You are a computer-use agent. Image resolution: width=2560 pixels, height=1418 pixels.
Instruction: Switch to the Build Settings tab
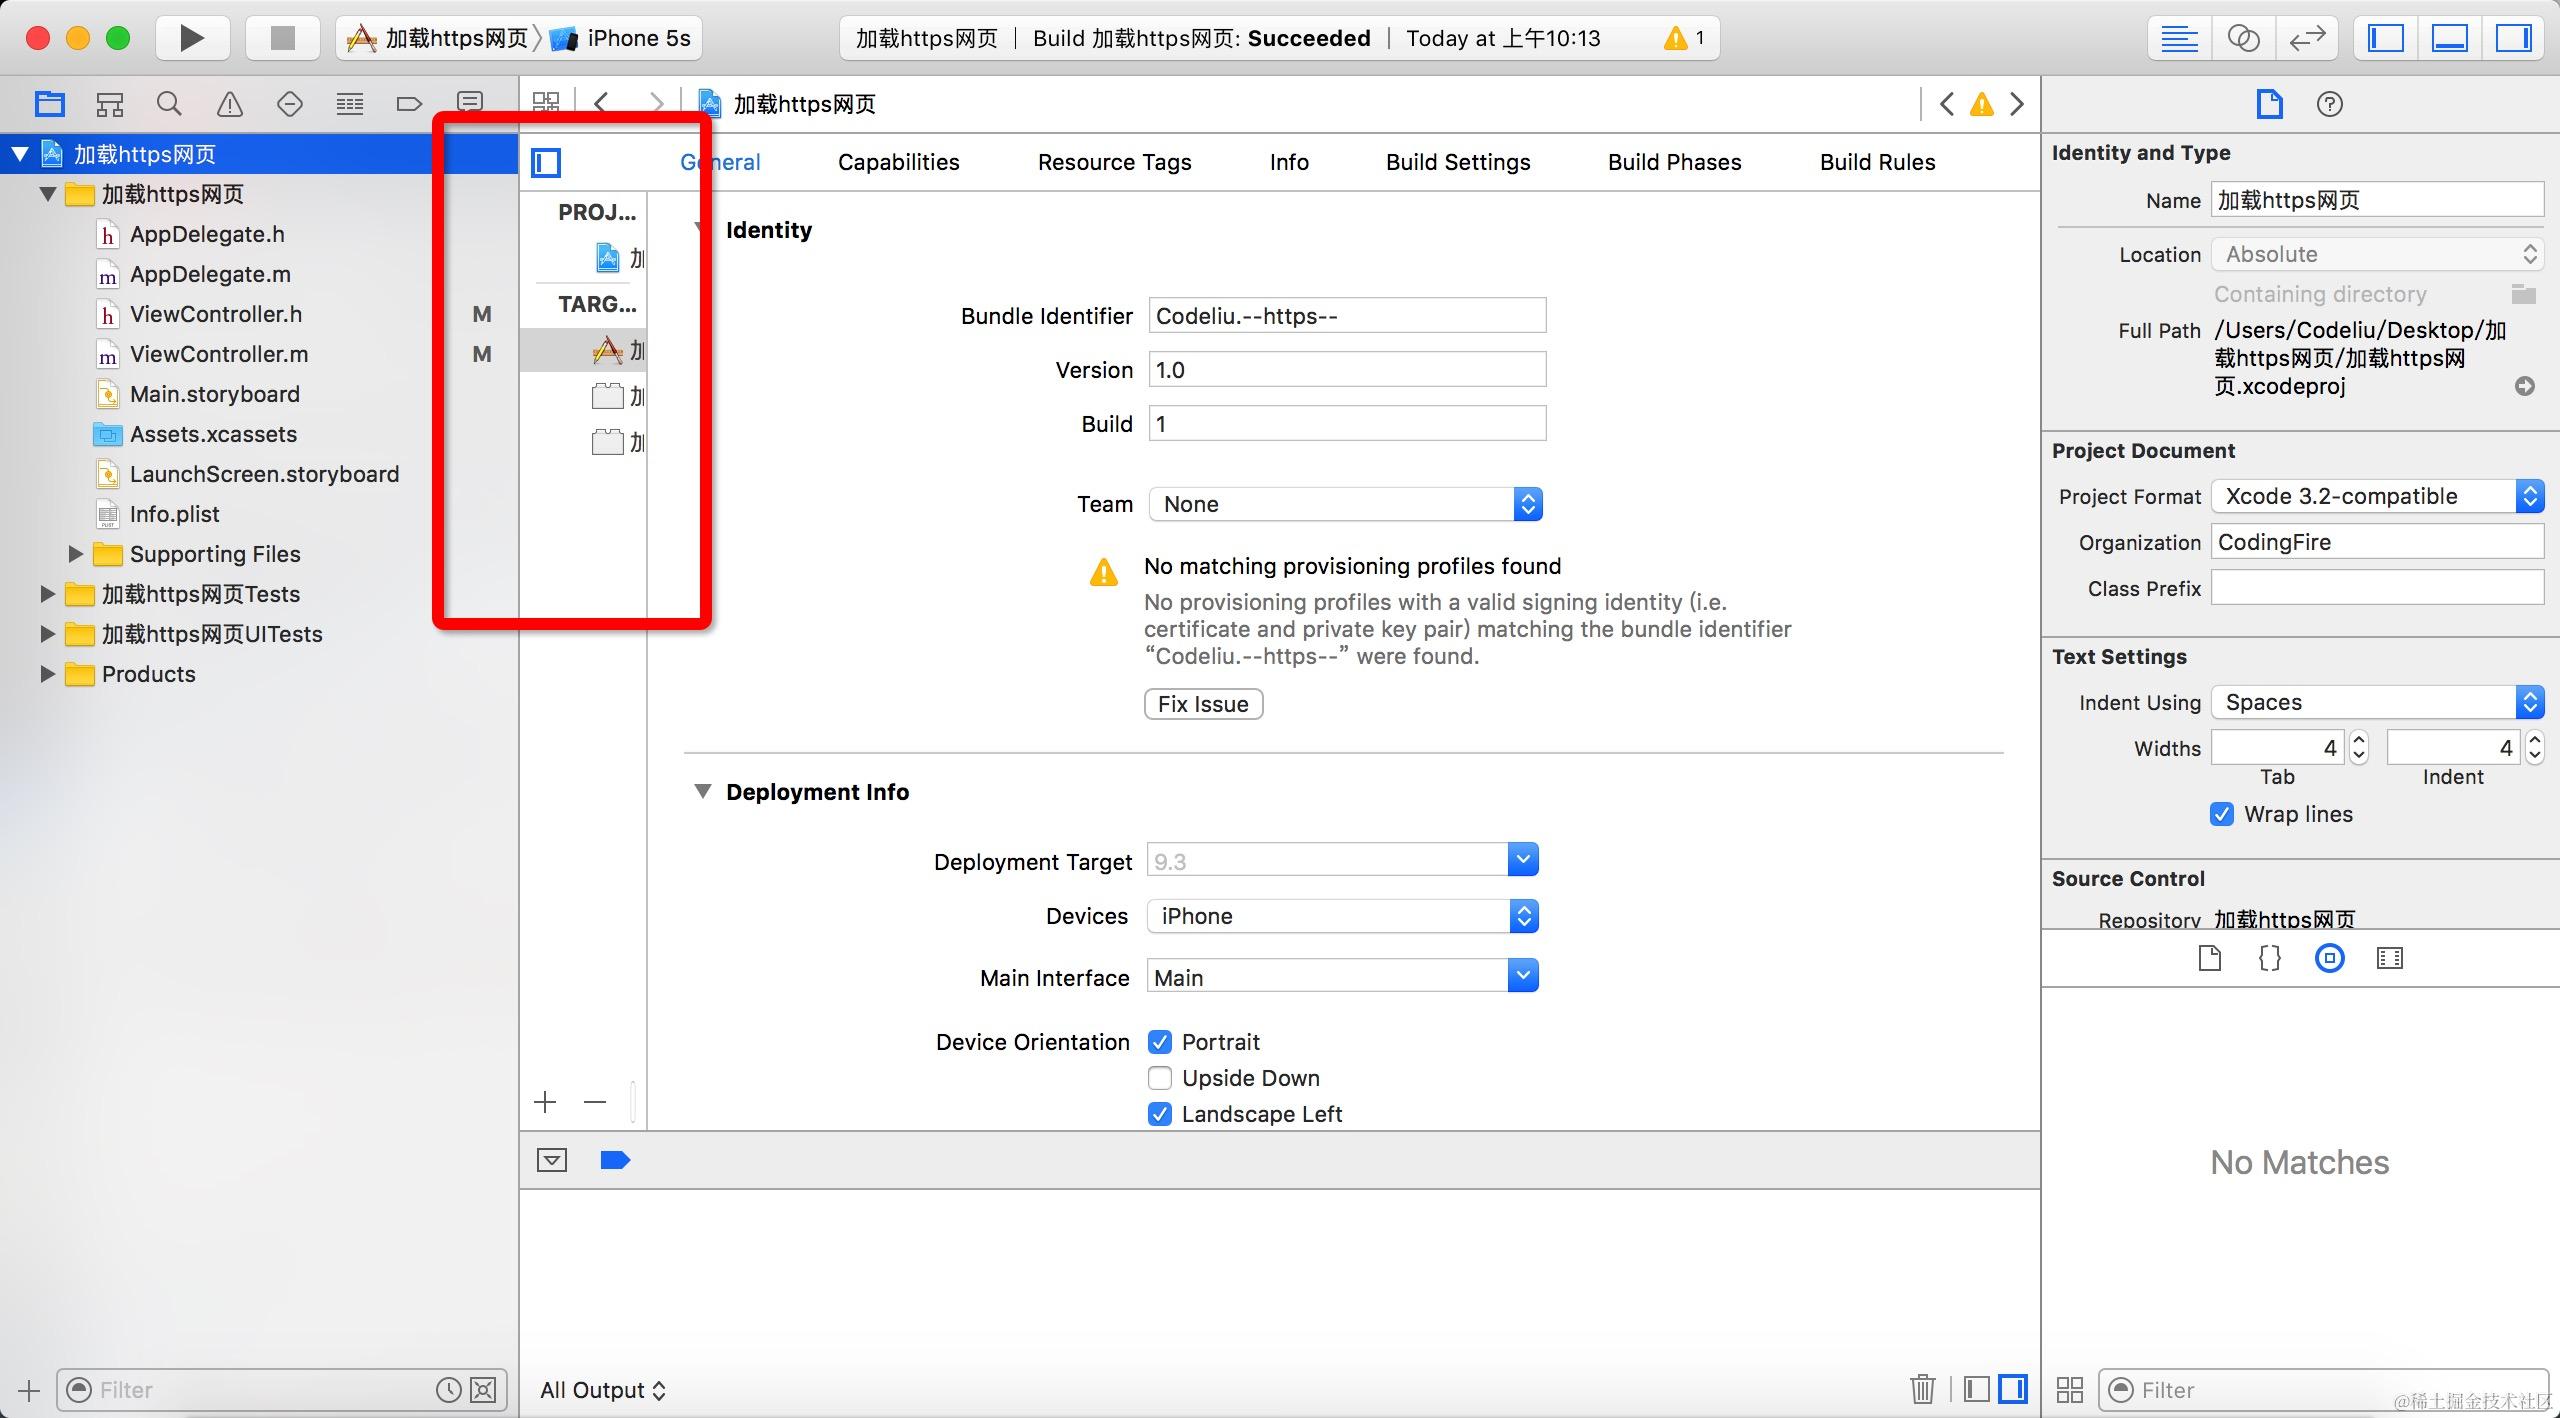1457,162
